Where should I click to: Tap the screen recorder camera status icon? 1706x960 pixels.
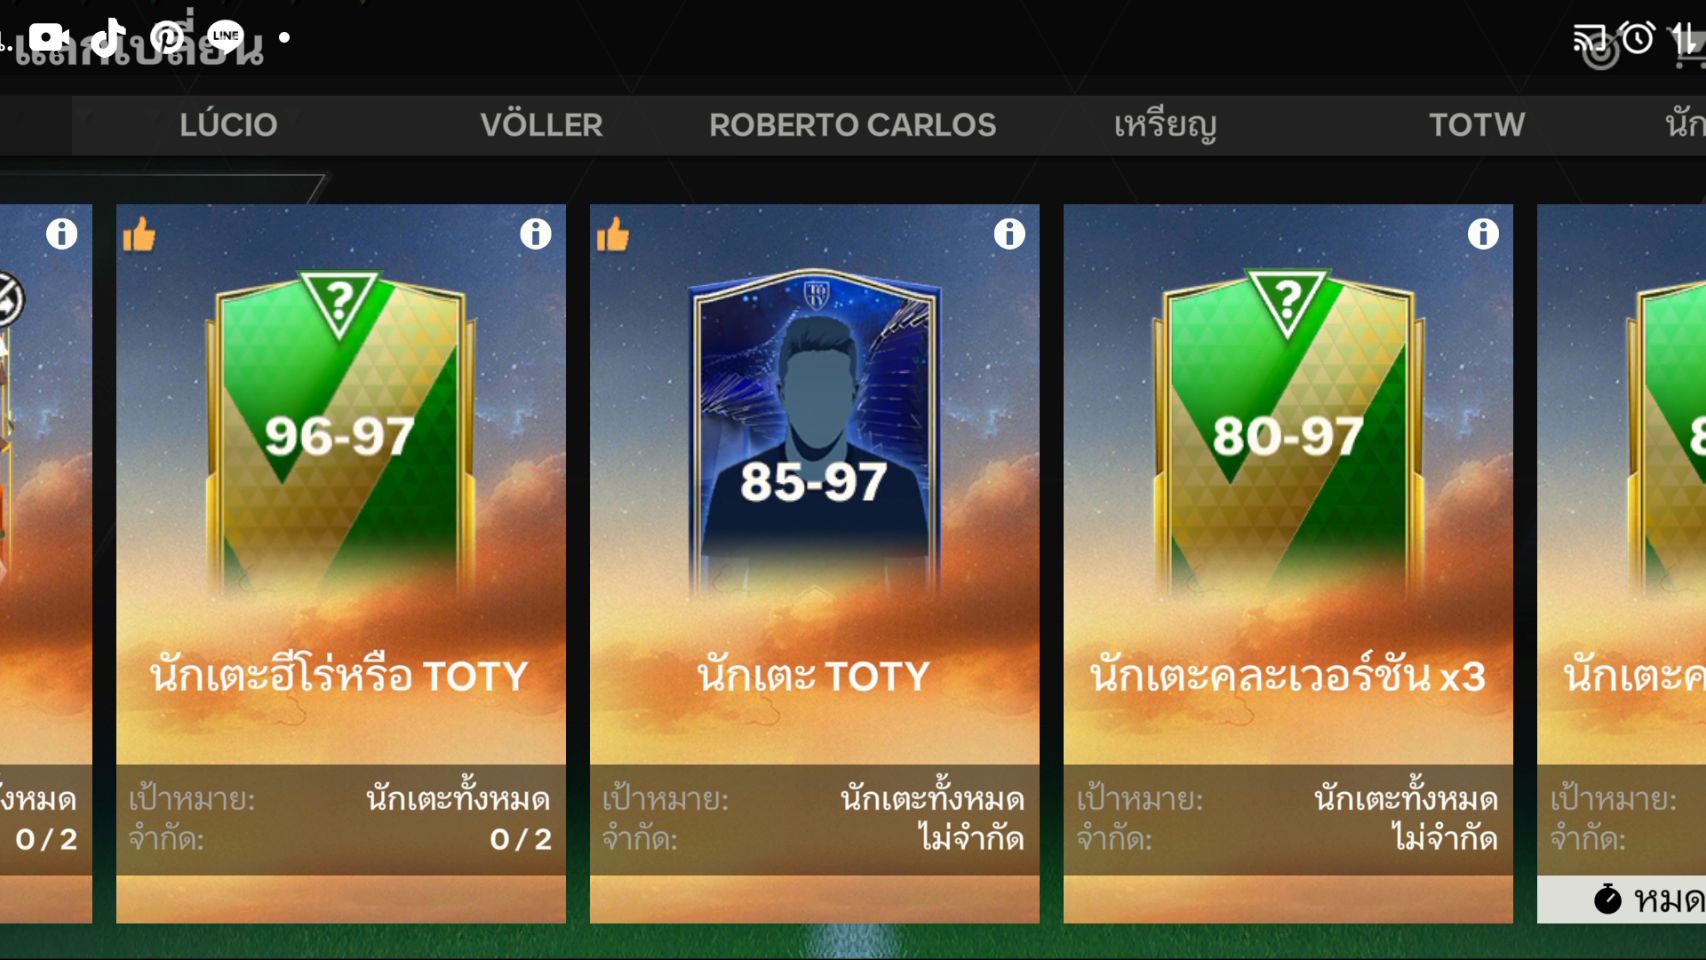pos(49,38)
